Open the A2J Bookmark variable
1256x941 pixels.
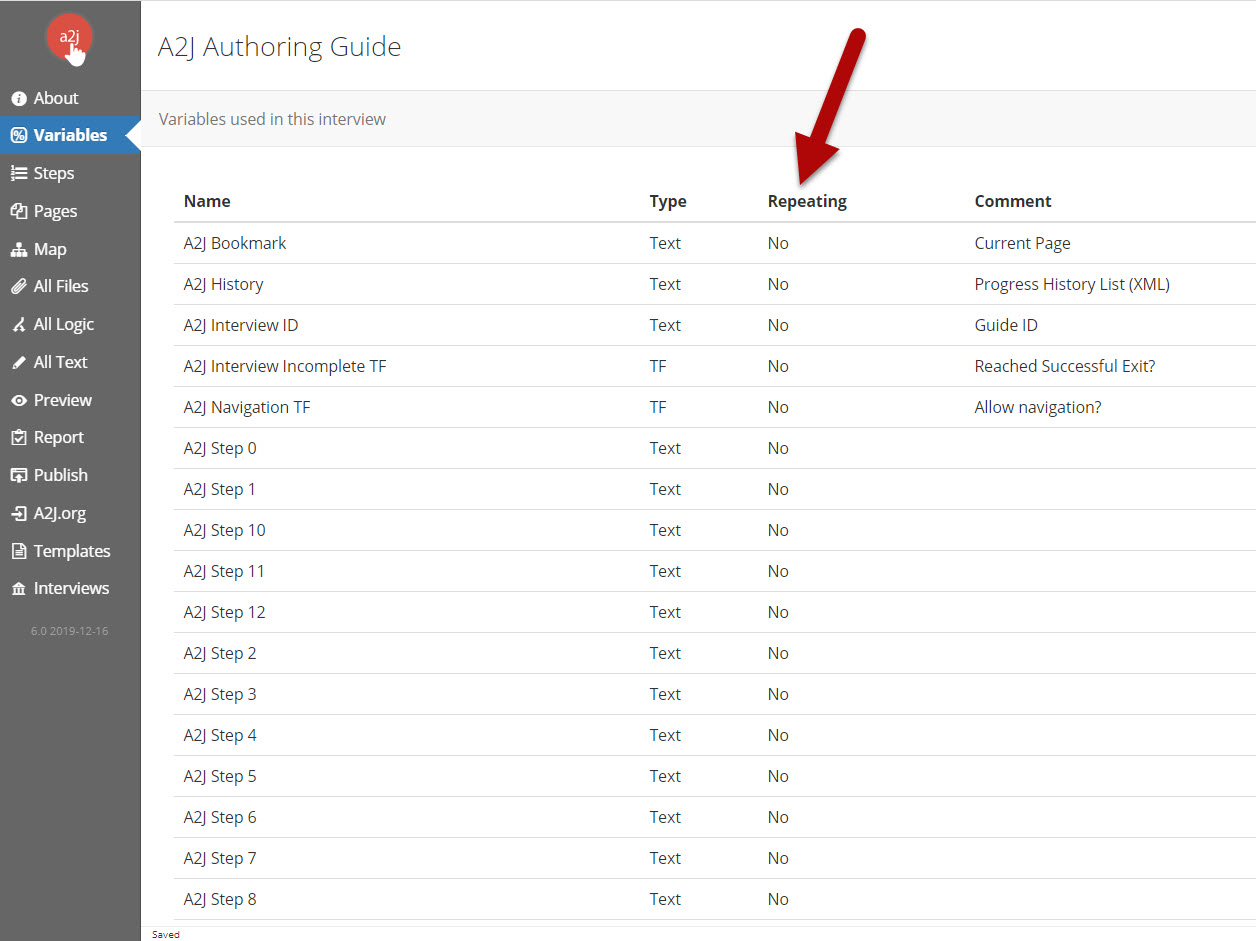pos(234,243)
